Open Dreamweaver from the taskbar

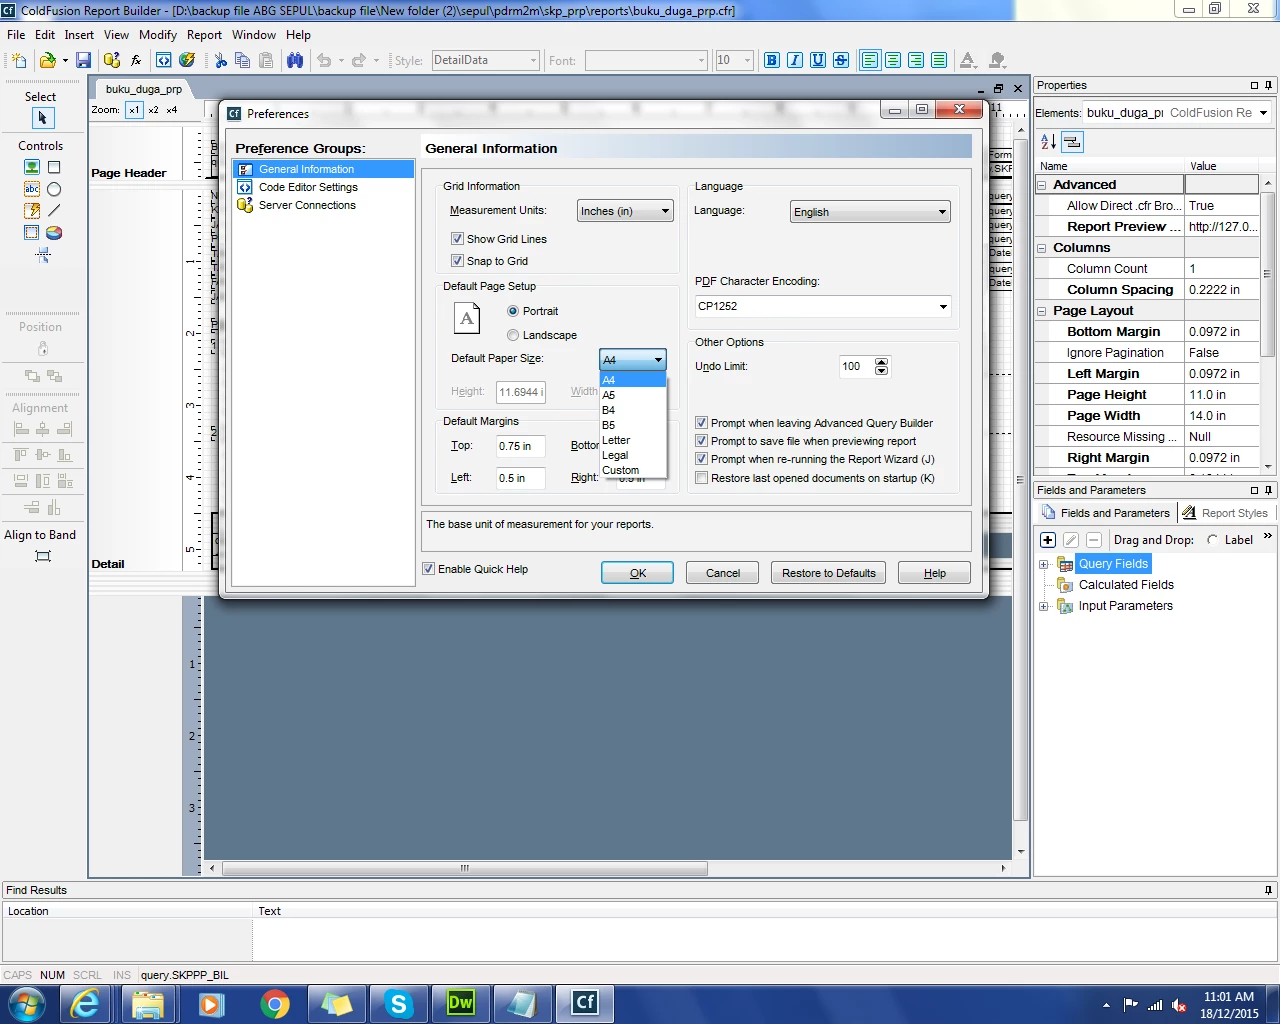click(x=460, y=1003)
